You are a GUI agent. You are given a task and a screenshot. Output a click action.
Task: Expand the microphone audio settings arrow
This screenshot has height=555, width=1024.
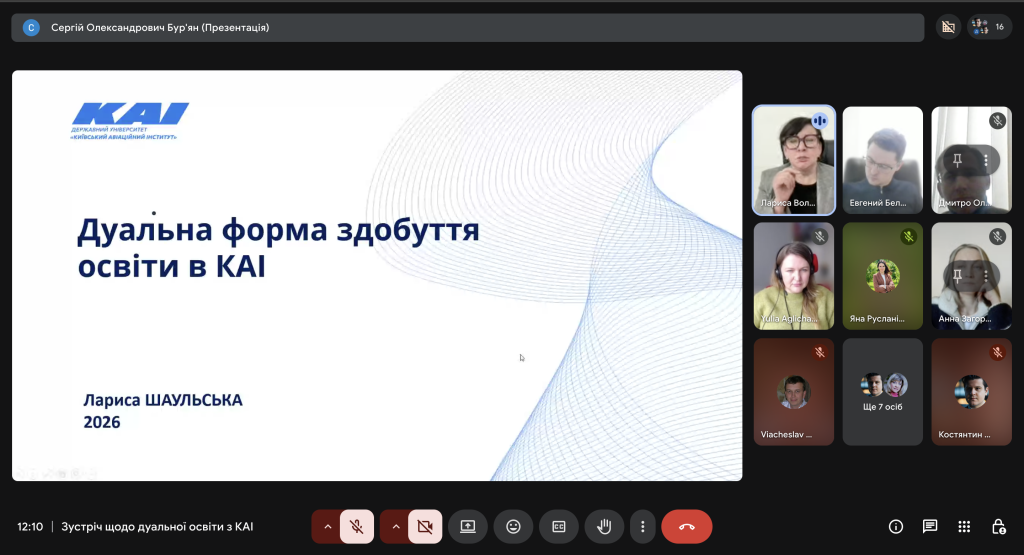click(x=327, y=526)
